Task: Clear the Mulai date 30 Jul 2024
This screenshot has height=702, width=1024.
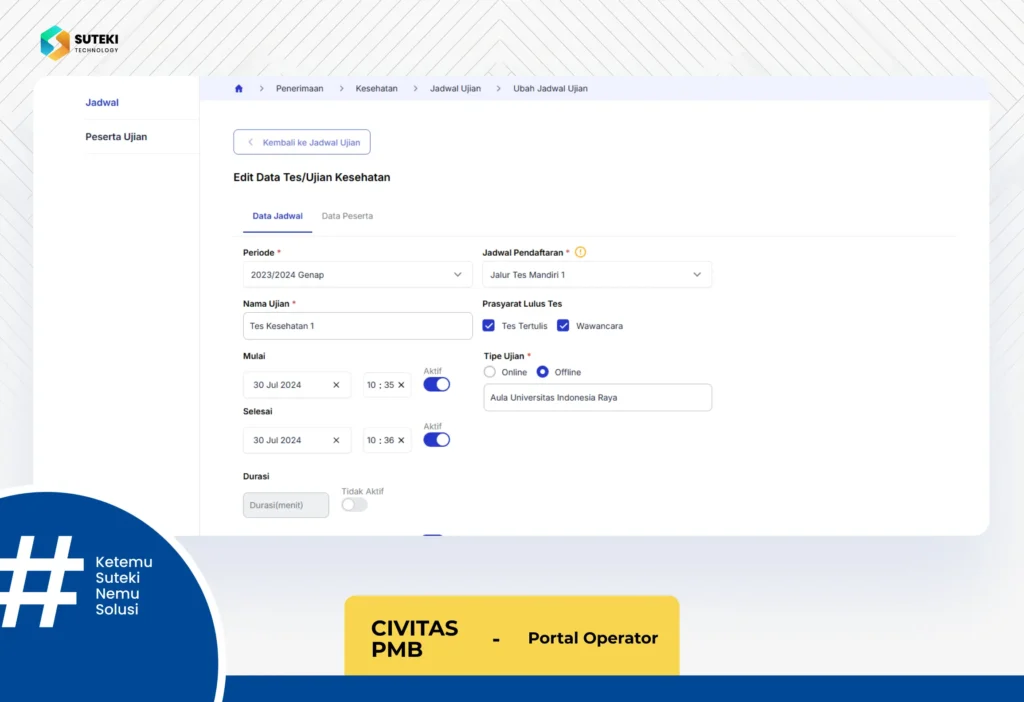Action: coord(336,385)
